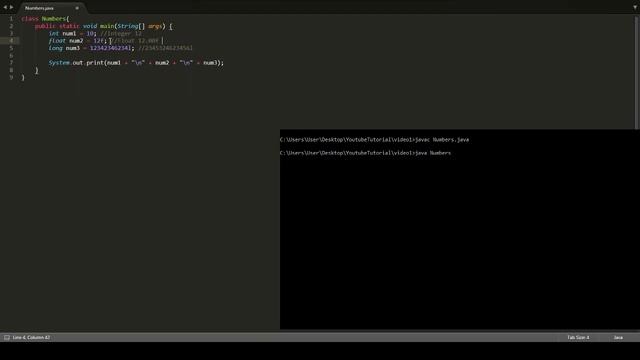
Task: Click the editor vertical scrollbar
Action: (637, 73)
